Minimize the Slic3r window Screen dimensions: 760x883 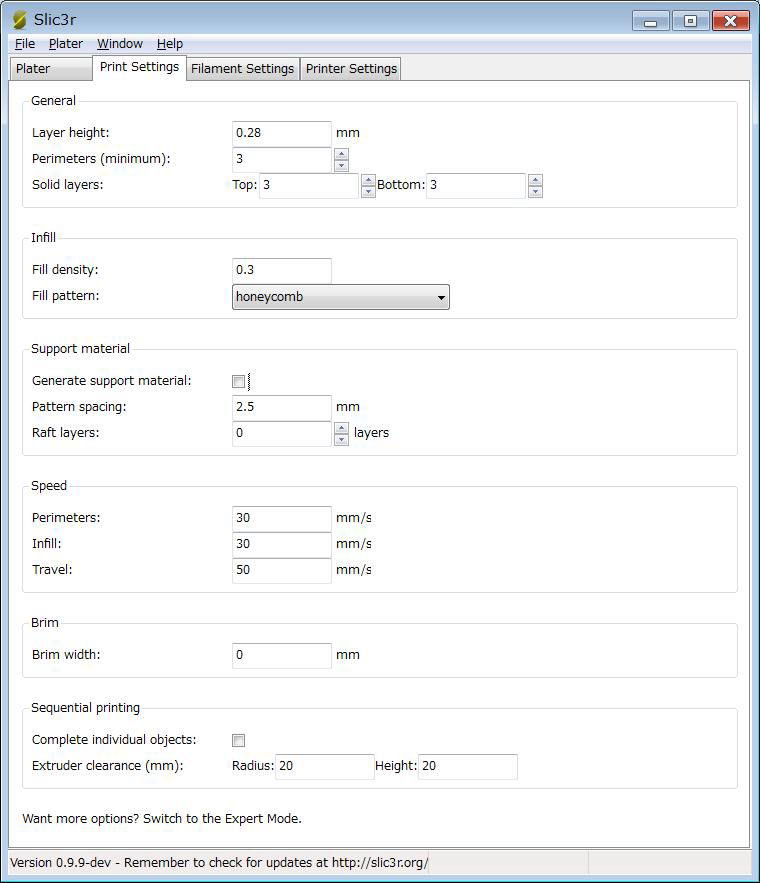tap(650, 22)
